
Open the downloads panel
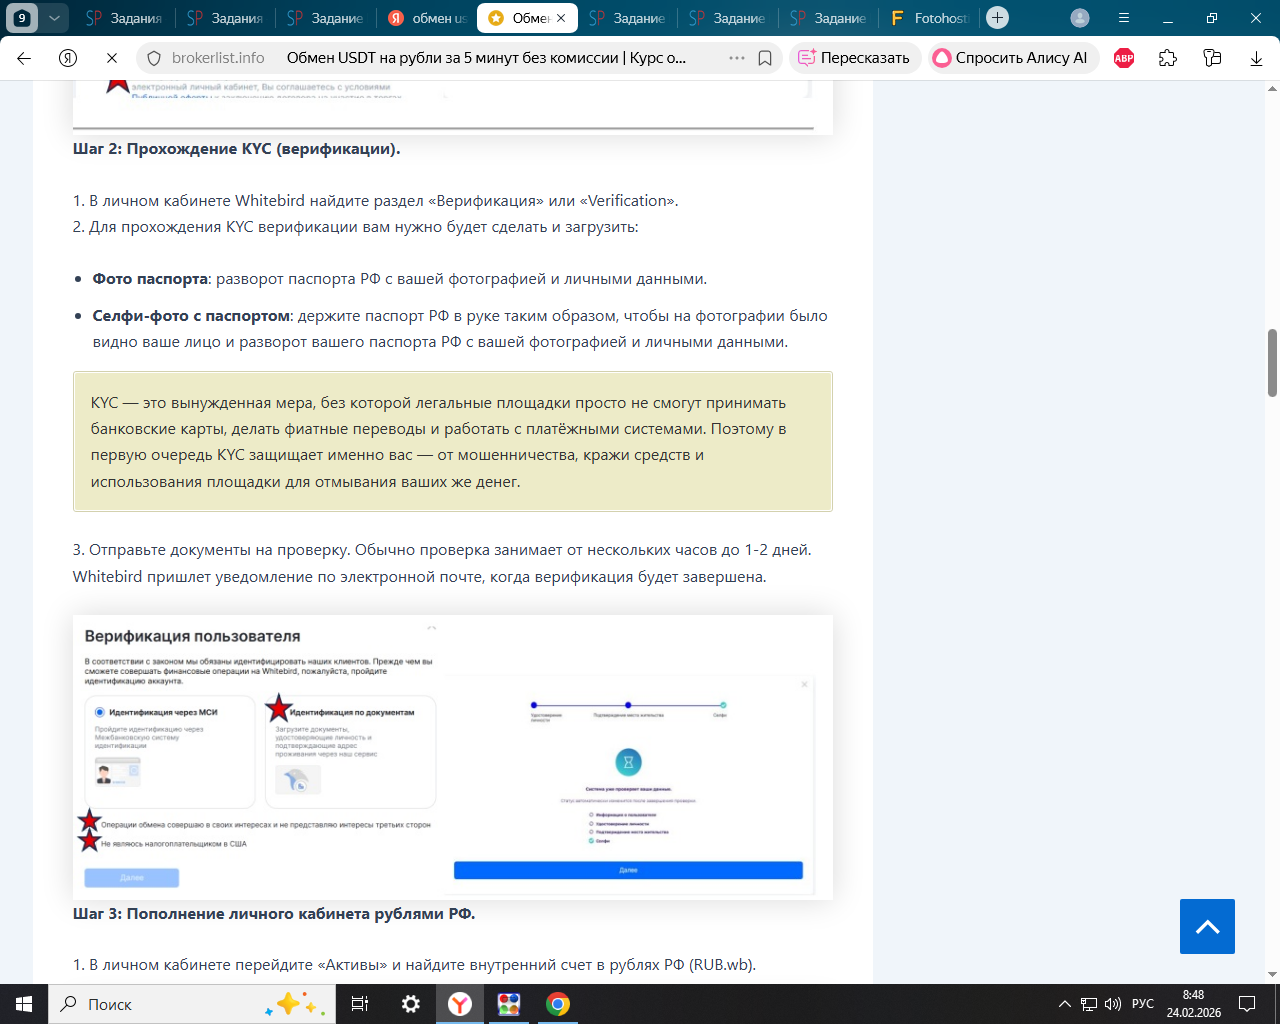pyautogui.click(x=1256, y=58)
